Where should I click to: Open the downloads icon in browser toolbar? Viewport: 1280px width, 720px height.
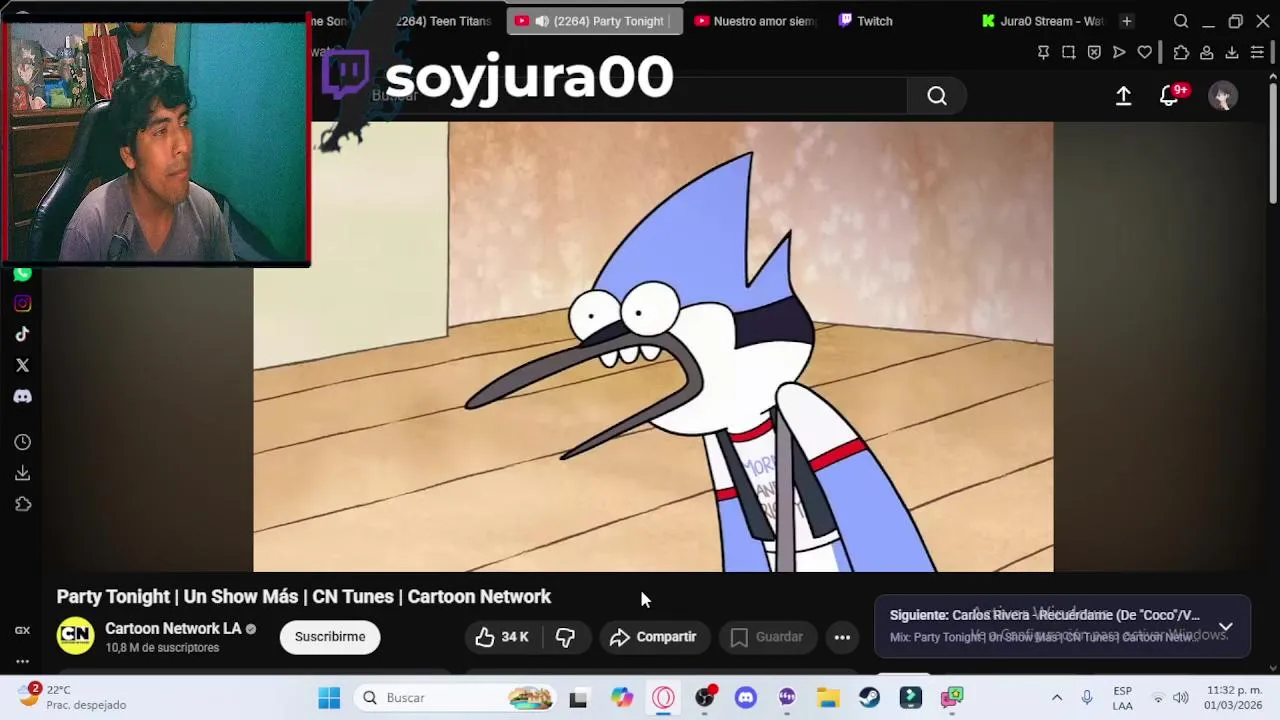point(1232,52)
